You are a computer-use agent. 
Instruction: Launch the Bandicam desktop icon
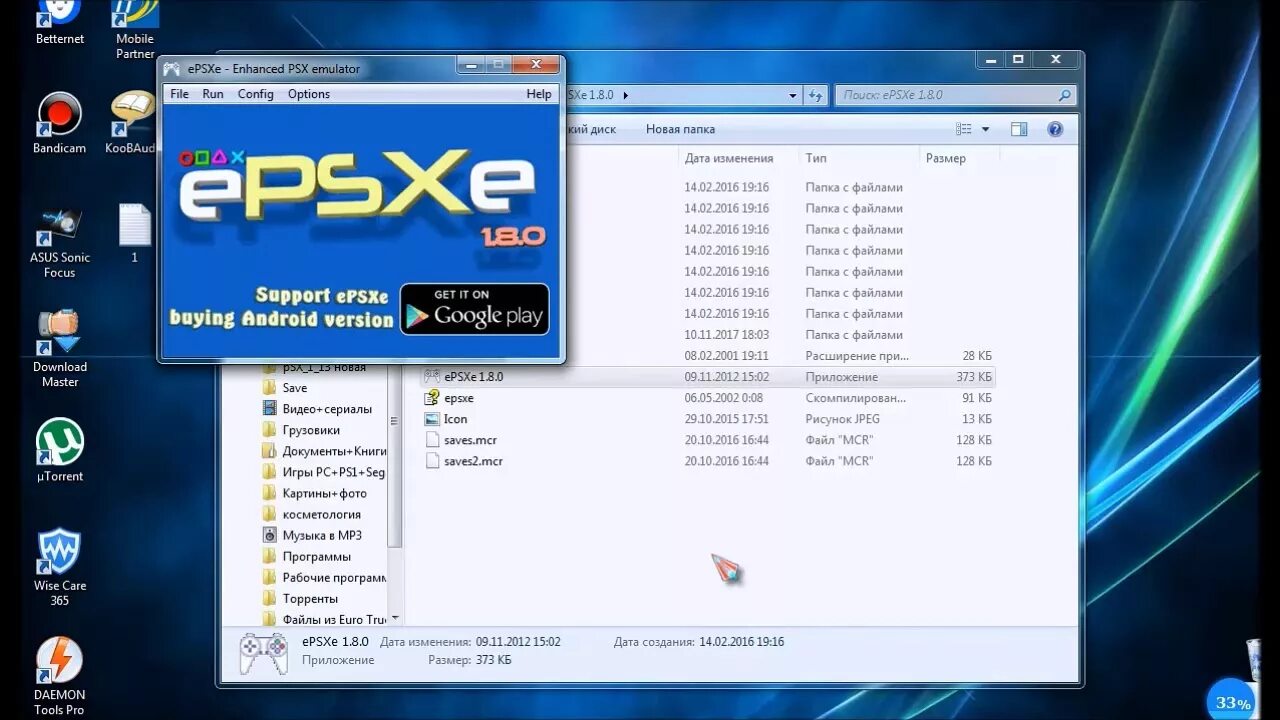coord(59,123)
